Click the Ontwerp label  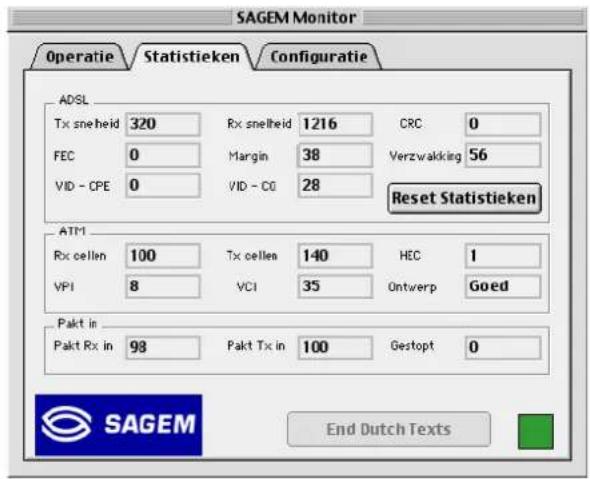tap(412, 287)
